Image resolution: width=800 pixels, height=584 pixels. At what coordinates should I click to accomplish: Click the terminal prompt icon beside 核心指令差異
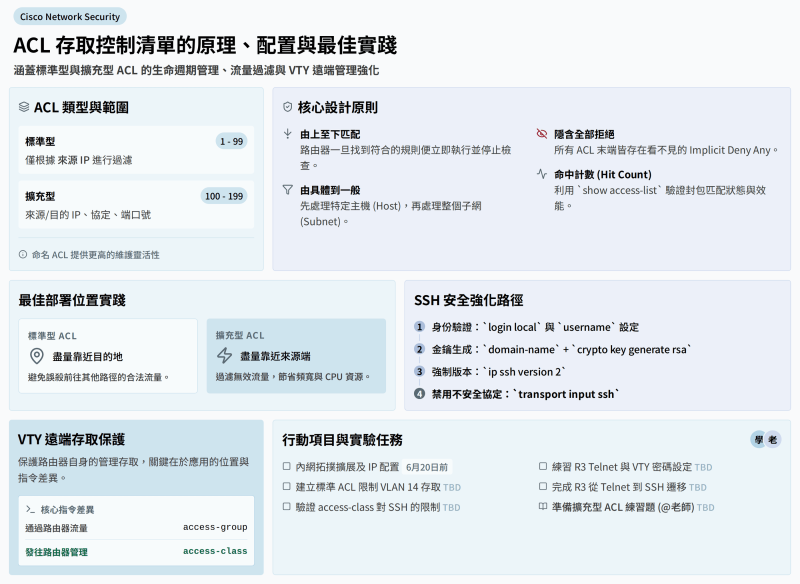coord(31,509)
